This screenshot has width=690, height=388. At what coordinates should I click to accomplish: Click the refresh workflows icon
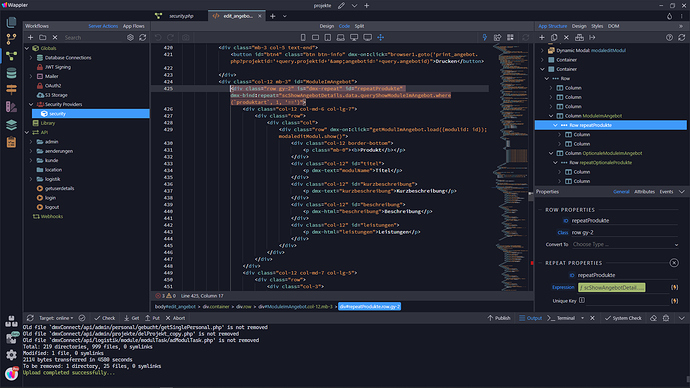point(143,37)
